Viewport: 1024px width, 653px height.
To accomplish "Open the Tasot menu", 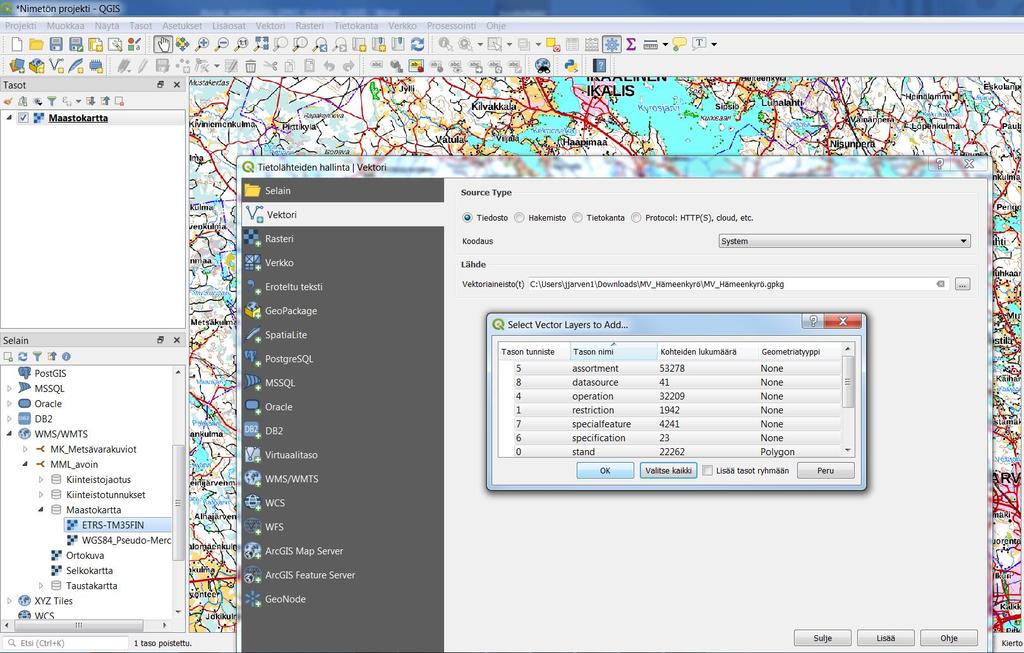I will coord(140,25).
